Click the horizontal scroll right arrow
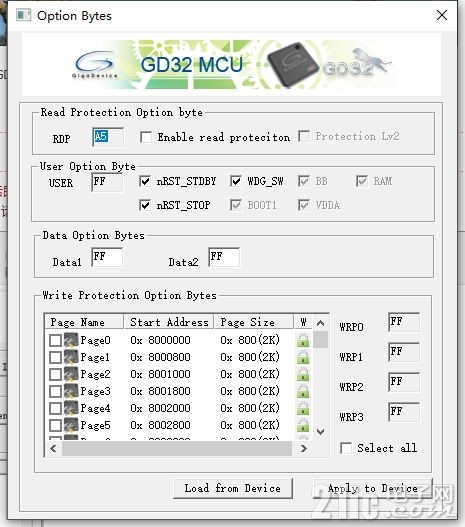465x527 pixels. click(x=303, y=448)
